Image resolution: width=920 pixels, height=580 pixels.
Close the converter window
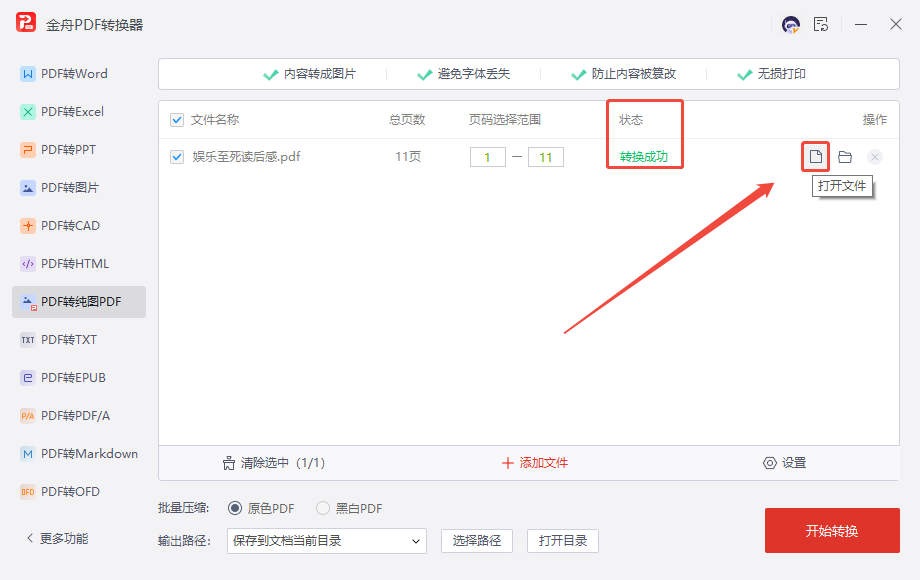click(x=895, y=25)
